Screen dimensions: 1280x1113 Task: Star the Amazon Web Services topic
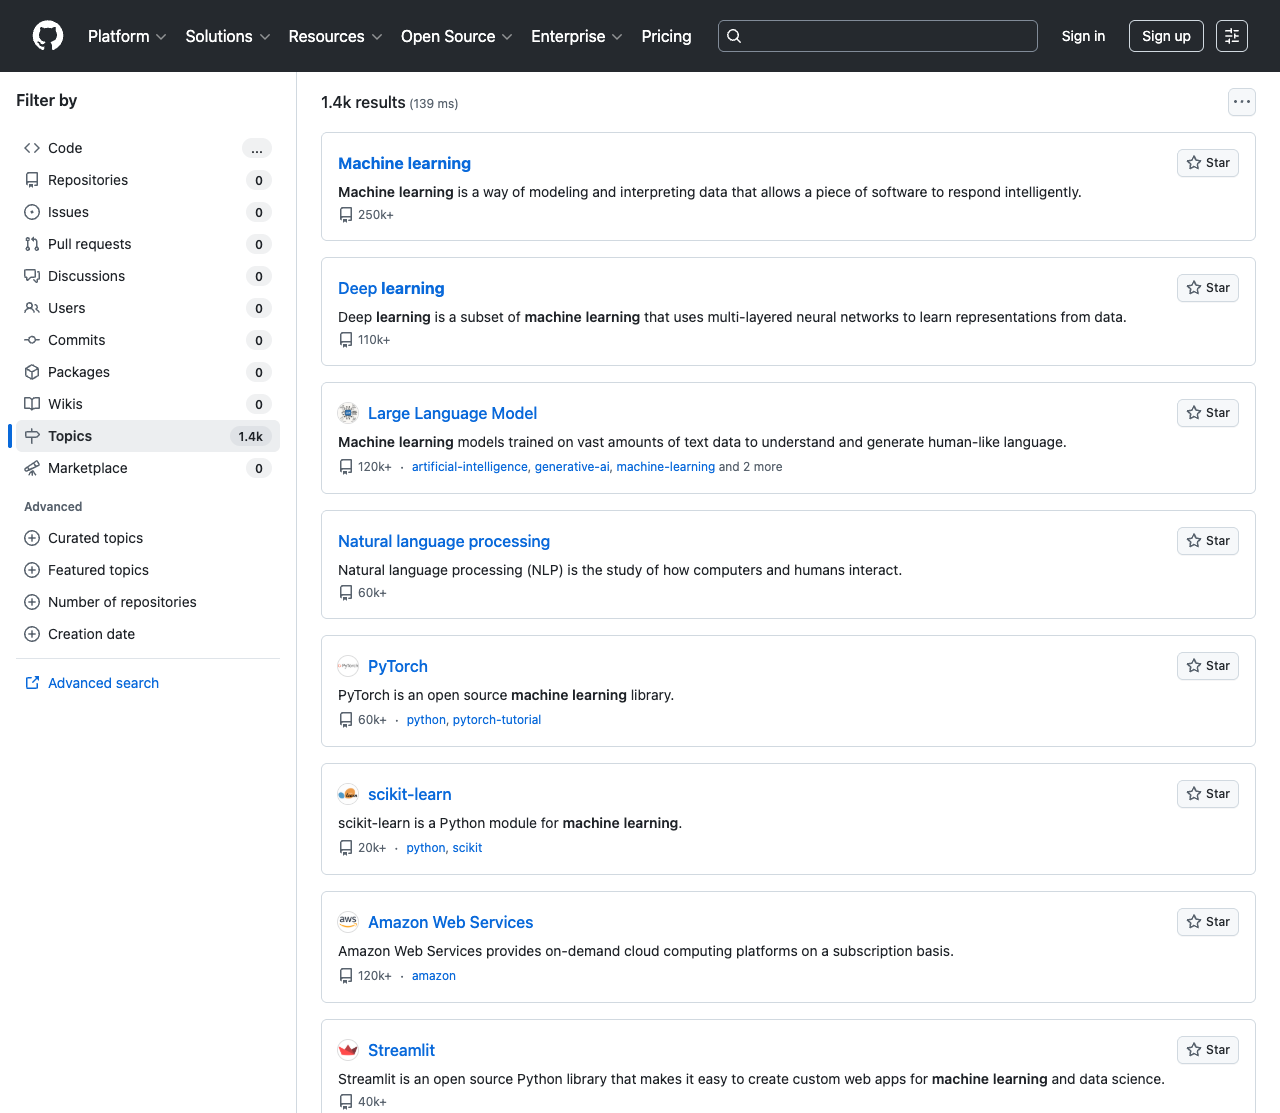tap(1208, 922)
